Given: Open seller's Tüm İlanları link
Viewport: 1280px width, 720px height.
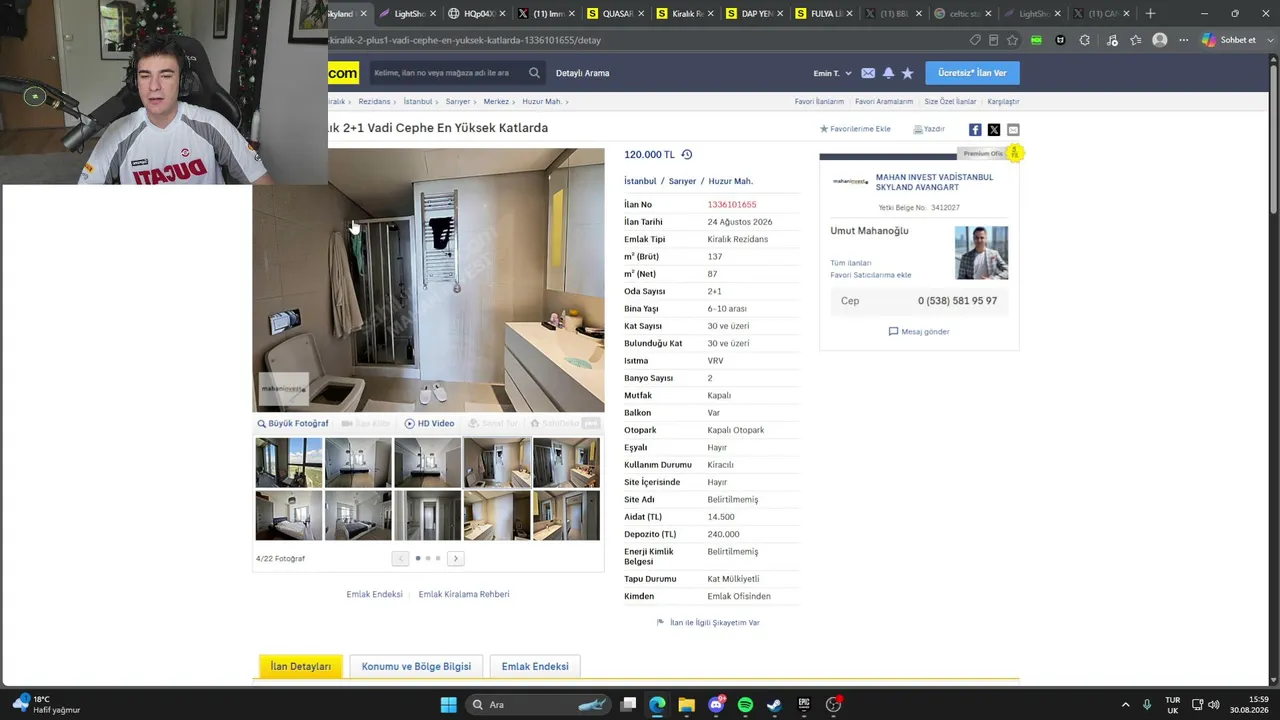Looking at the screenshot, I should [x=850, y=263].
